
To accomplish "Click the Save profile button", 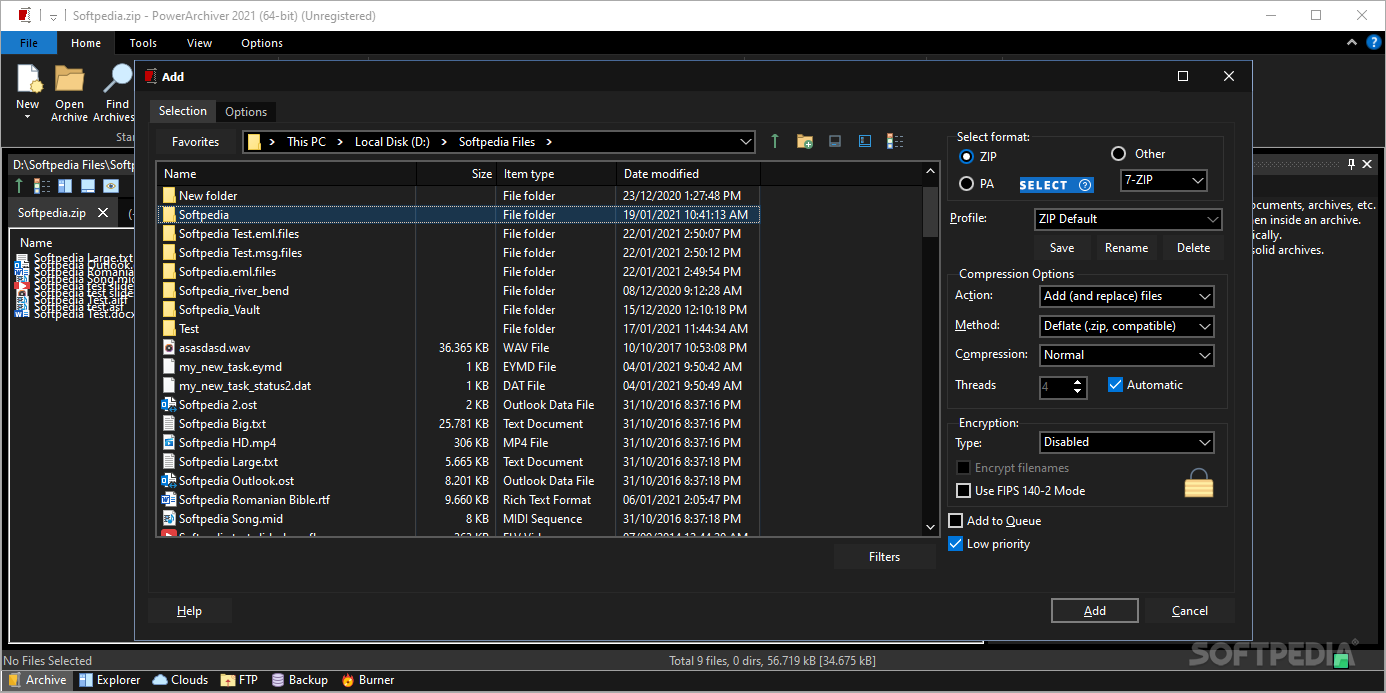I will tap(1062, 248).
